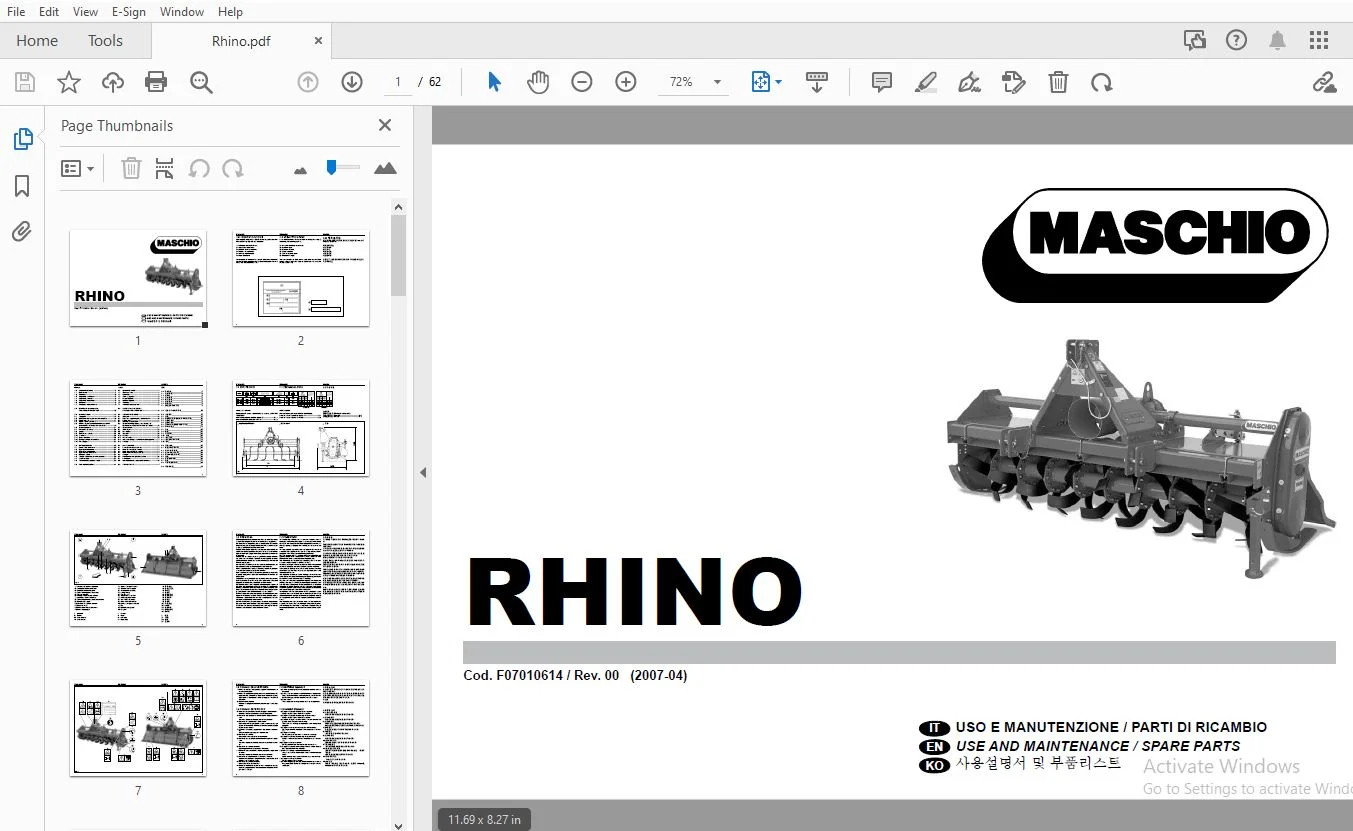Zoom out with the minus button
This screenshot has height=831, width=1353.
click(x=582, y=82)
